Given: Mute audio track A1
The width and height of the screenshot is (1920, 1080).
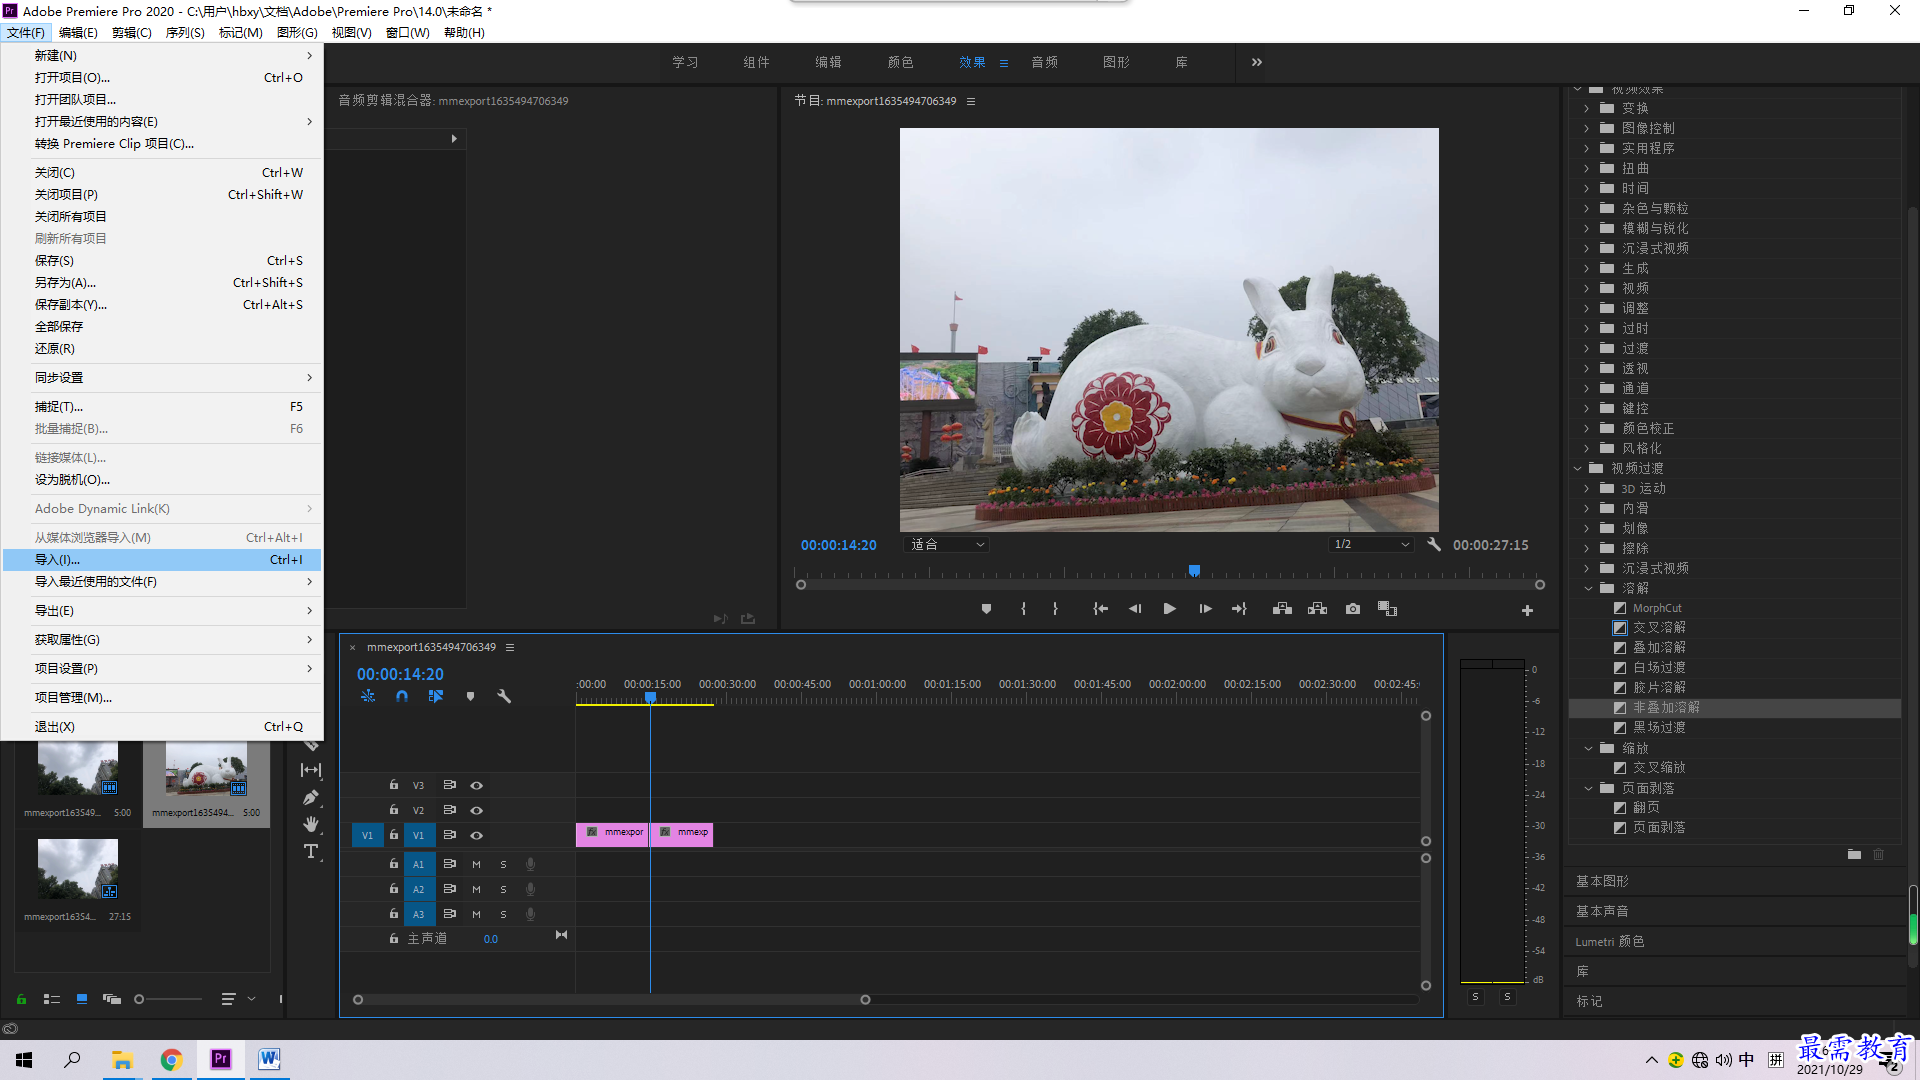Looking at the screenshot, I should pos(476,864).
